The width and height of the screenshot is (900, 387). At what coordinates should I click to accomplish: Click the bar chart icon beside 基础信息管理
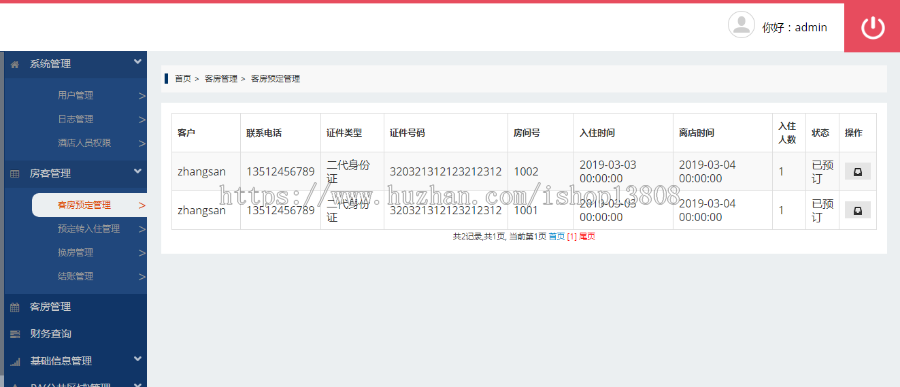[x=15, y=361]
